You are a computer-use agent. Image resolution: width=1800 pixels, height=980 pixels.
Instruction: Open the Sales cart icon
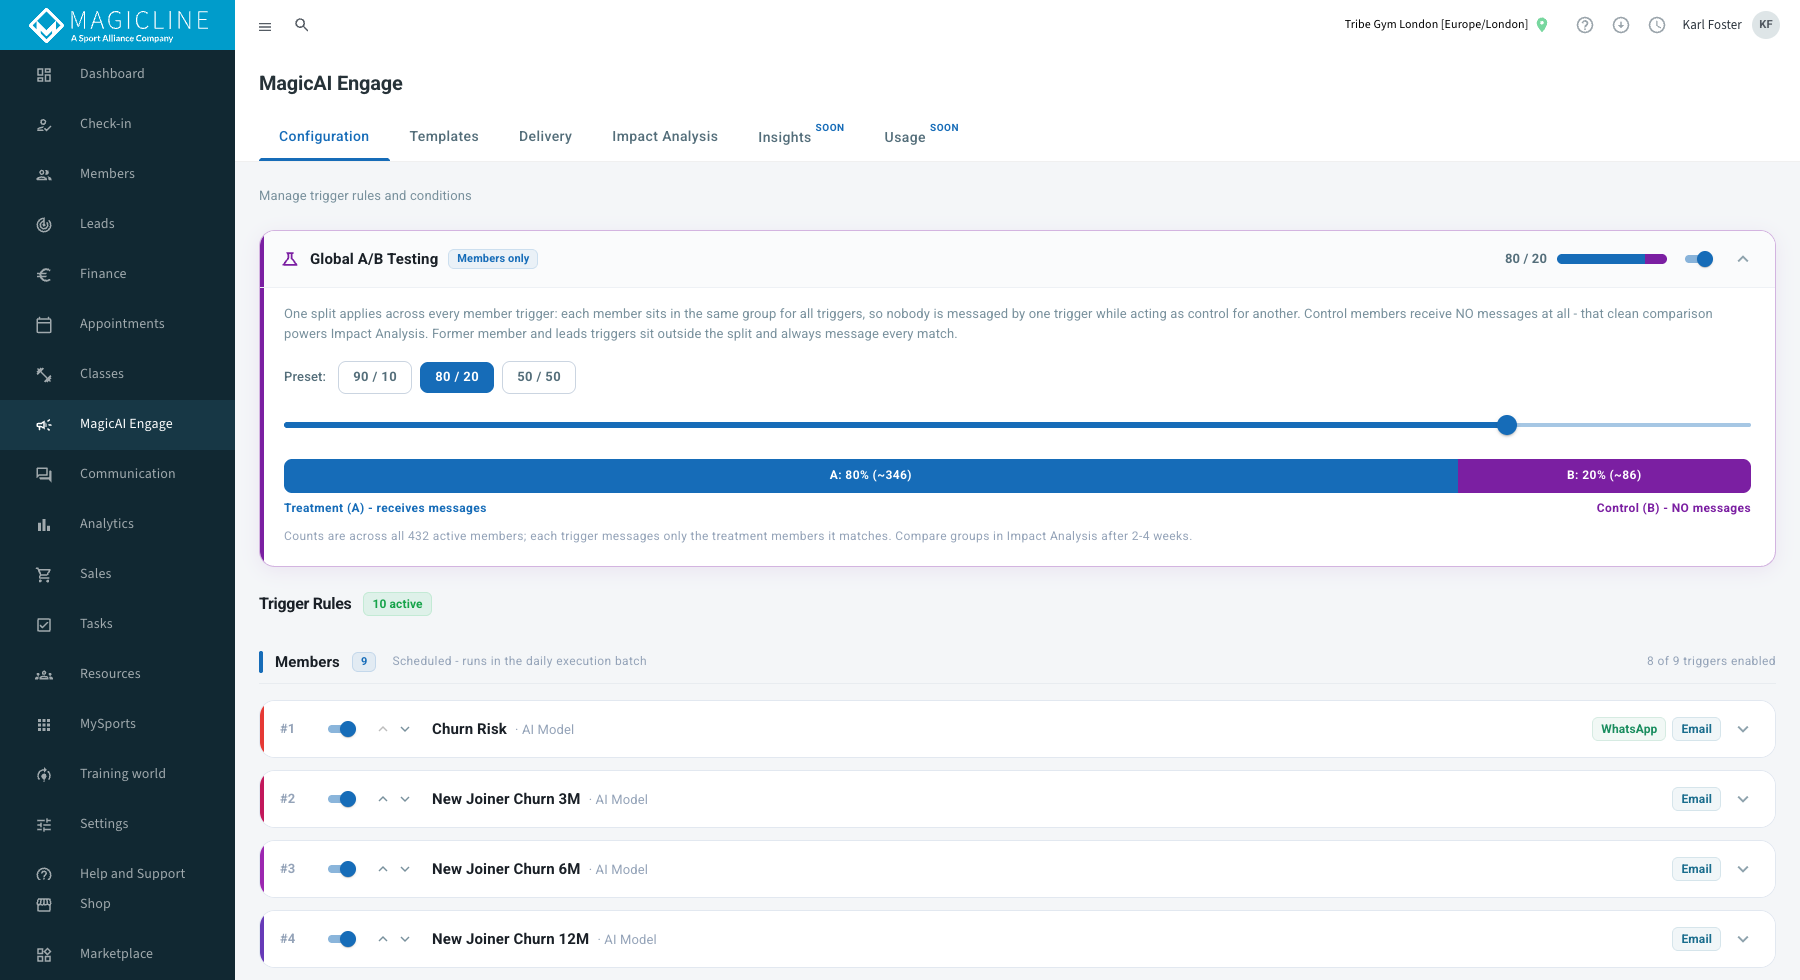pyautogui.click(x=44, y=574)
